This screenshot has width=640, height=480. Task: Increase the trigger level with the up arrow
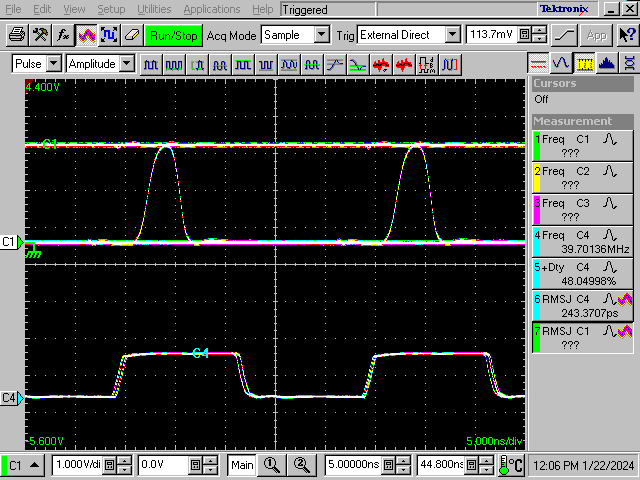[540, 31]
